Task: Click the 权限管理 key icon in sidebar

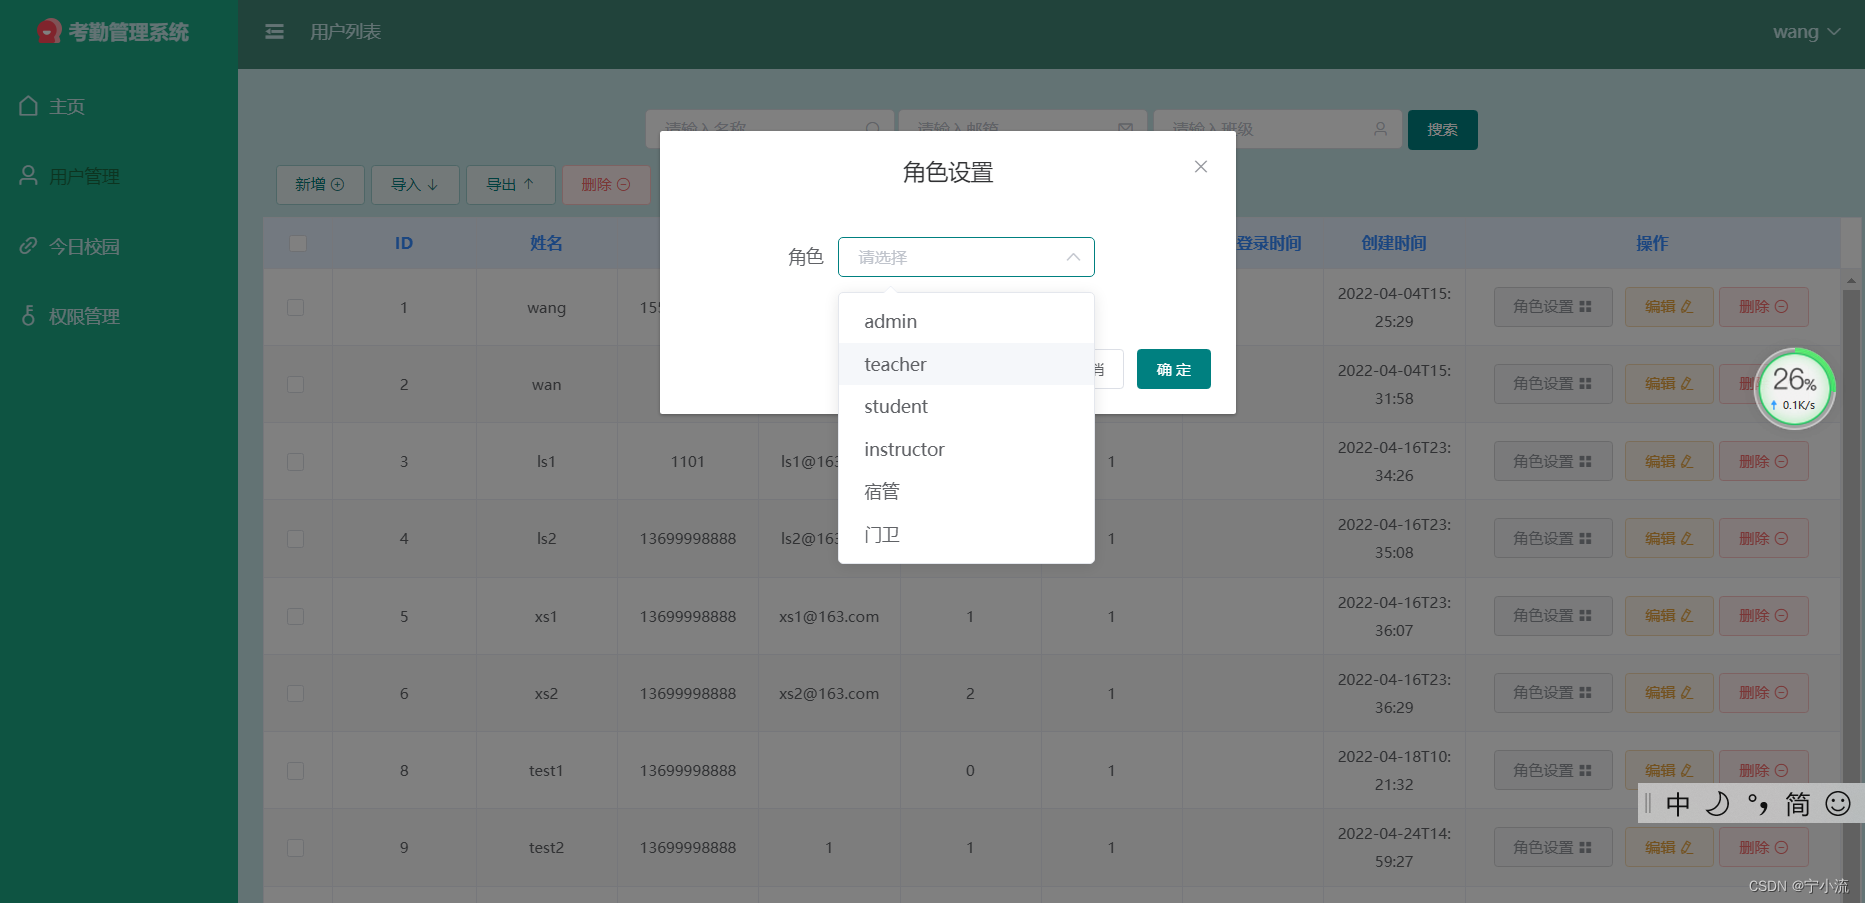Action: (28, 316)
